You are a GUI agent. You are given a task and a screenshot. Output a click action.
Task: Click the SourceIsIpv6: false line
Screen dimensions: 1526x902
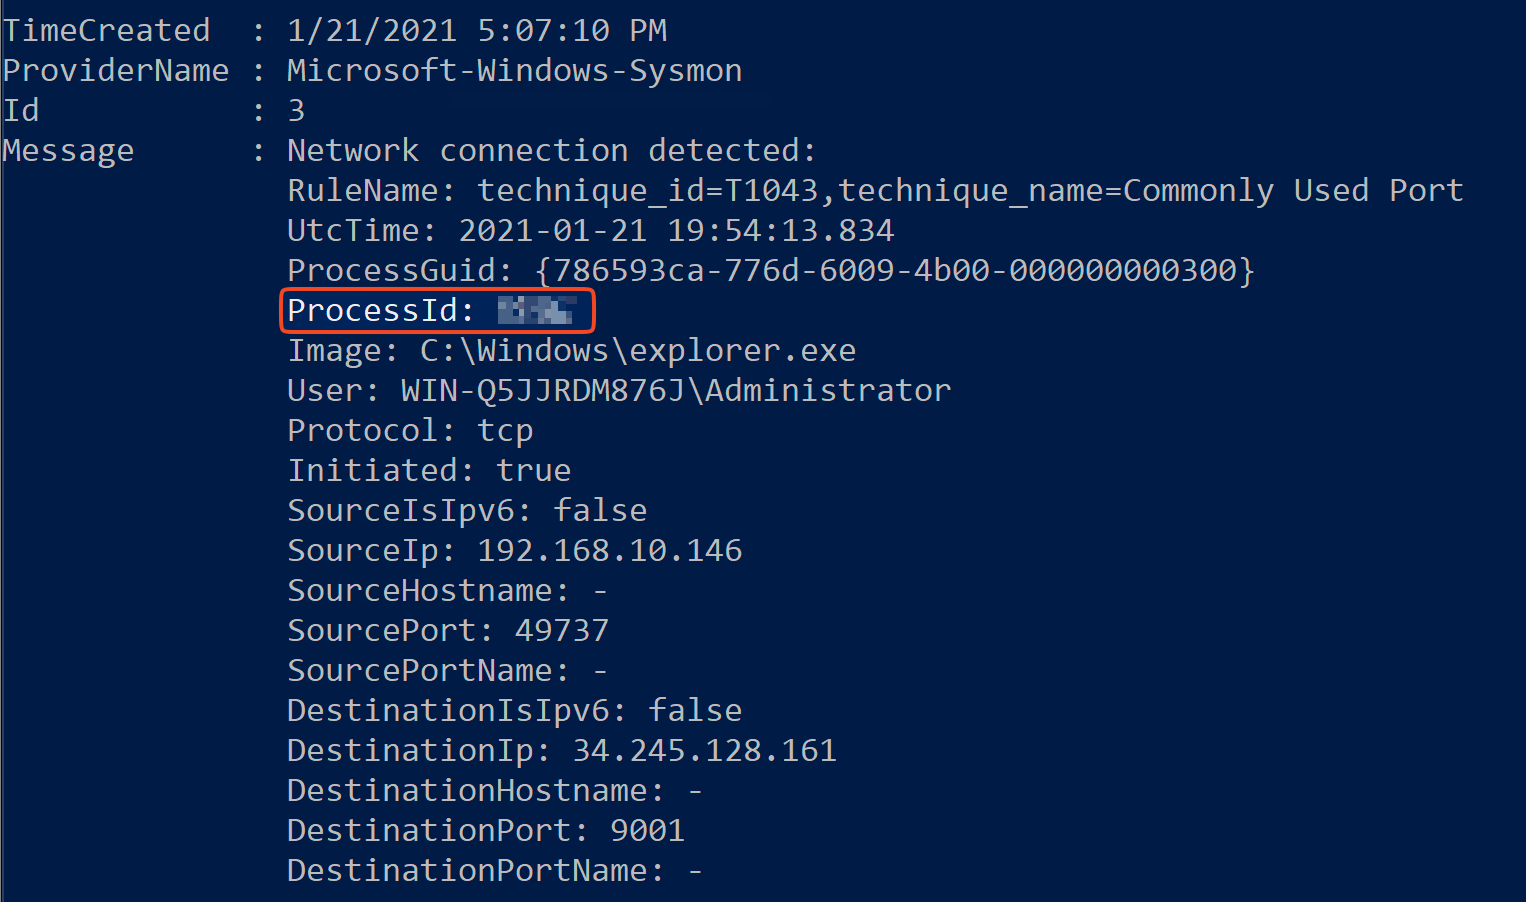tap(467, 511)
